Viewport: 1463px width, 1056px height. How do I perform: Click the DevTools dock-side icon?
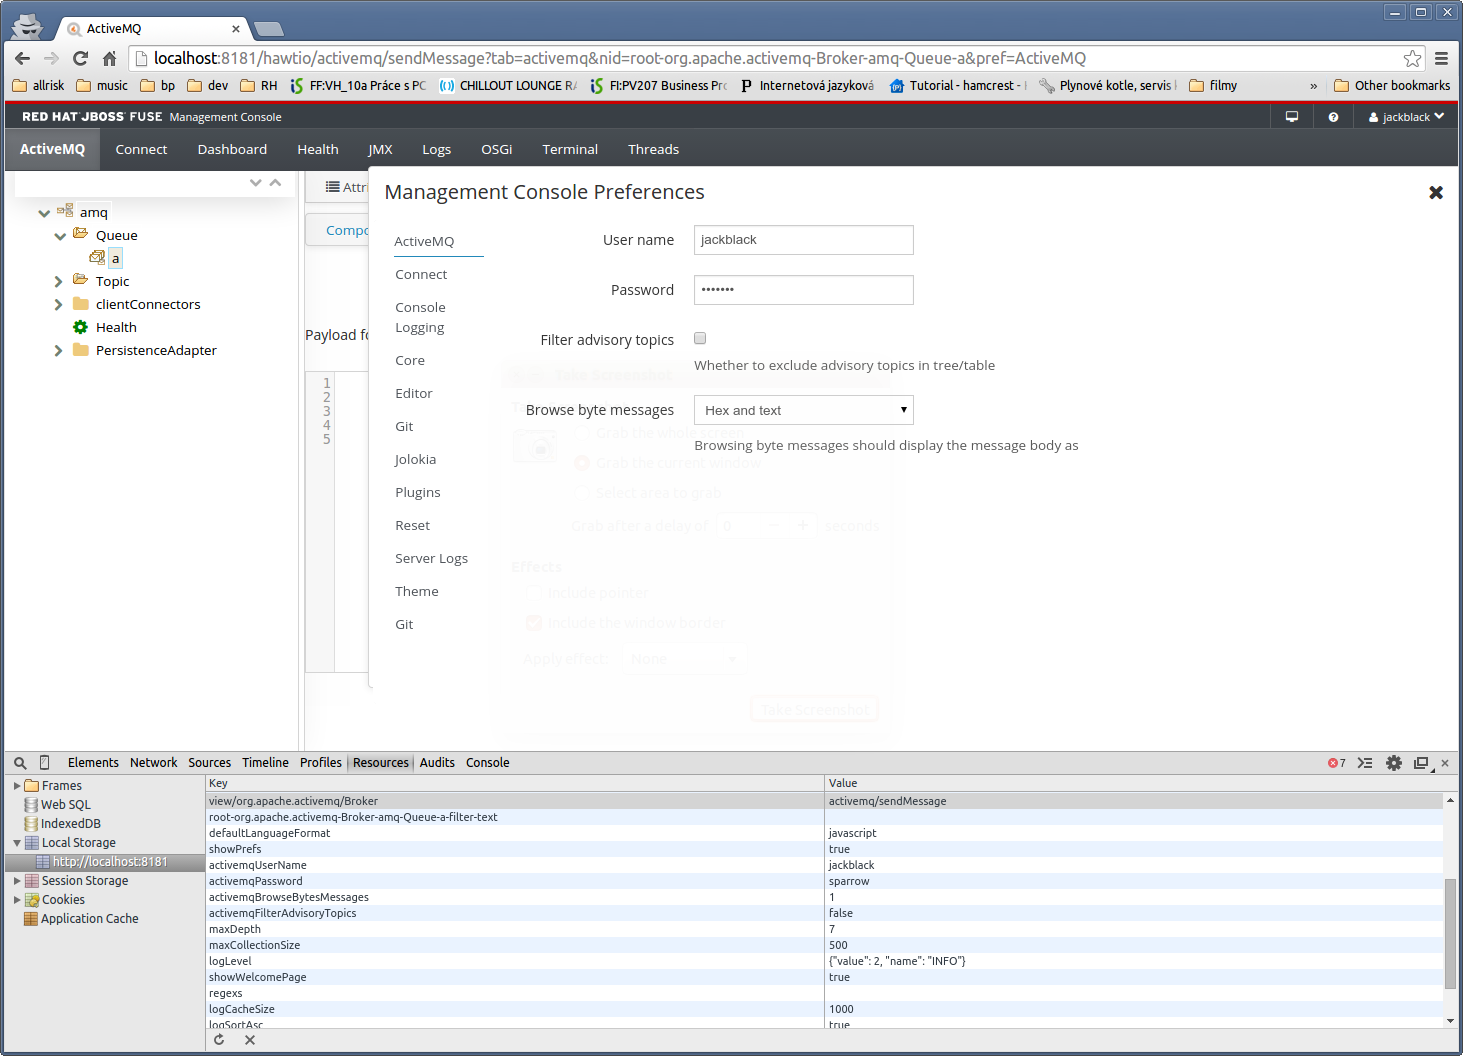[1422, 763]
